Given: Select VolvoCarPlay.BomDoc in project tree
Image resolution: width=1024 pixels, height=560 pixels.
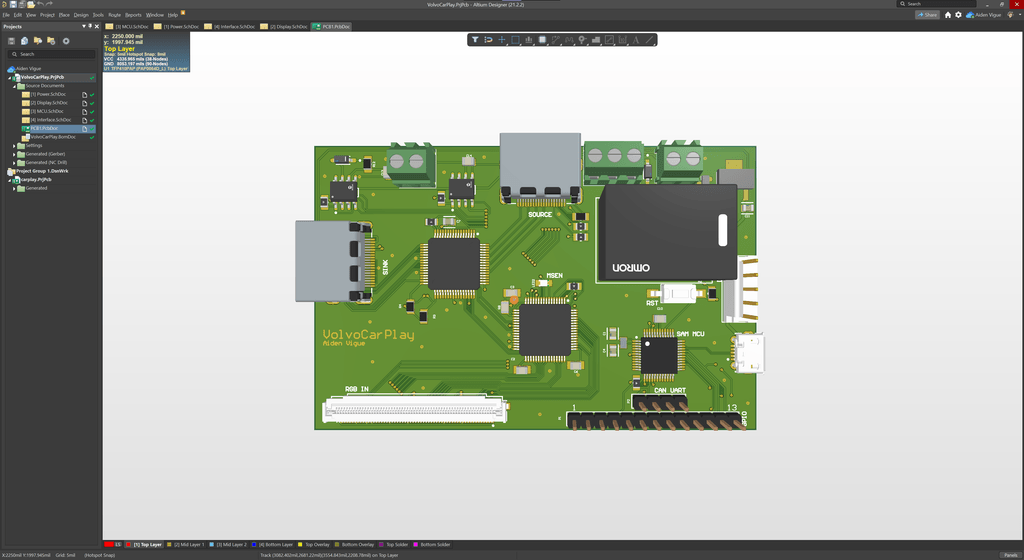Looking at the screenshot, I should click(53, 137).
